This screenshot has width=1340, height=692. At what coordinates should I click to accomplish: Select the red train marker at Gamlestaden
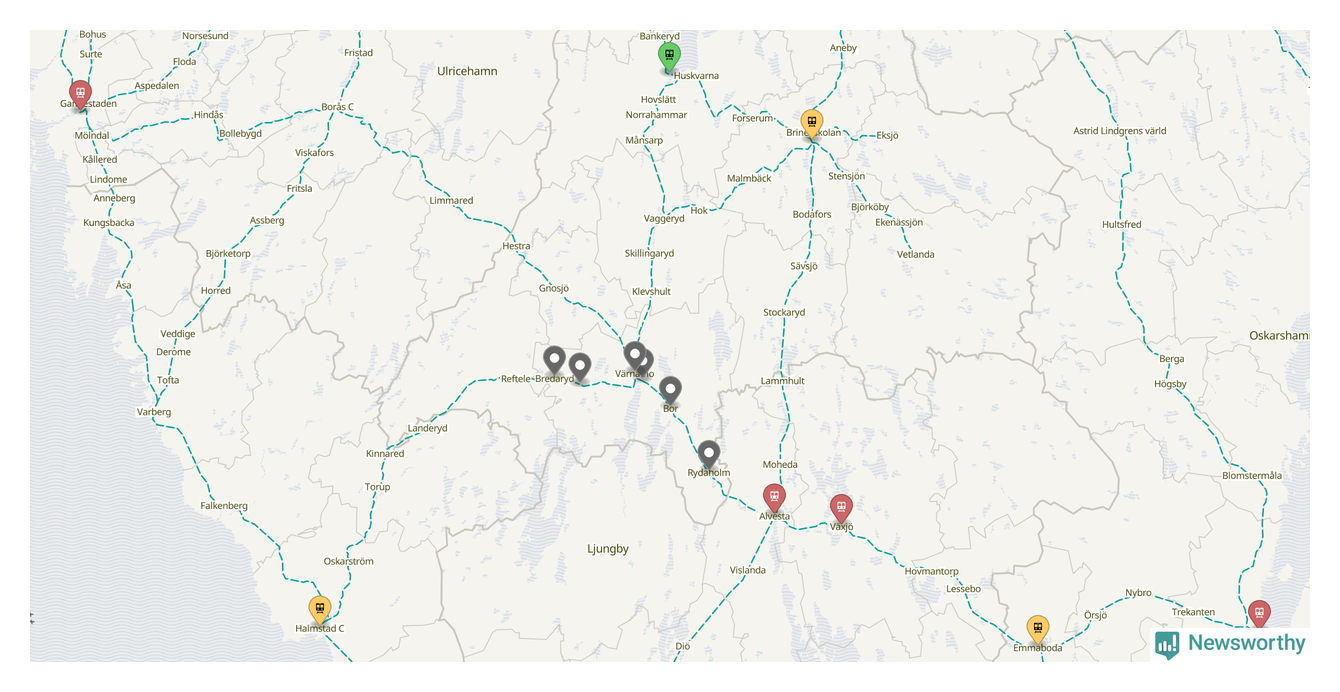[81, 94]
